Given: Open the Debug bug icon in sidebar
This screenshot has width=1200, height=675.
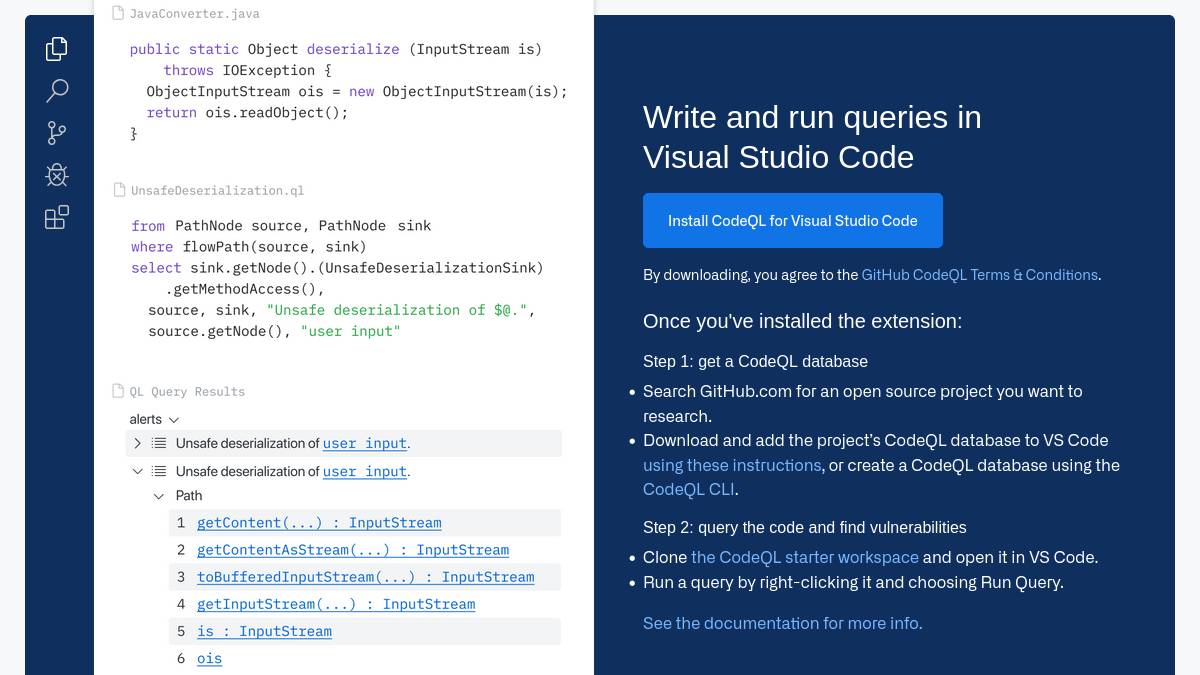Looking at the screenshot, I should 57,176.
